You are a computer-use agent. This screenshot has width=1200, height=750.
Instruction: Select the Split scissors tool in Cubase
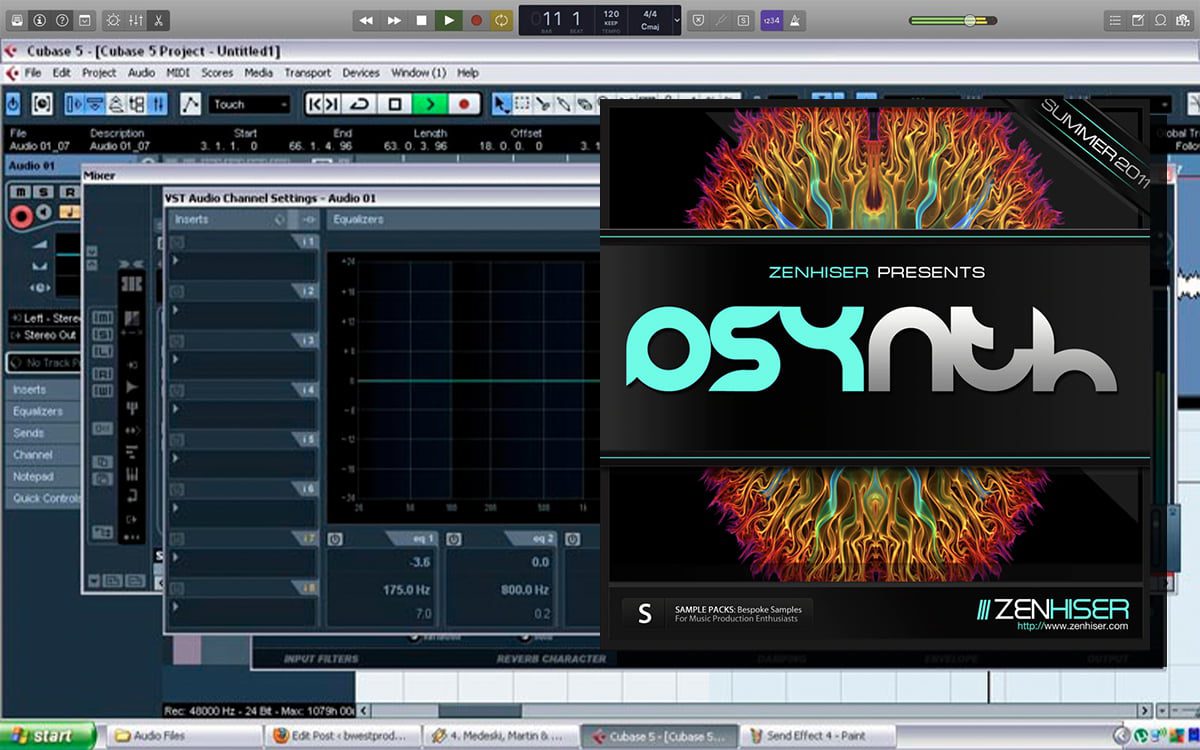coord(542,104)
